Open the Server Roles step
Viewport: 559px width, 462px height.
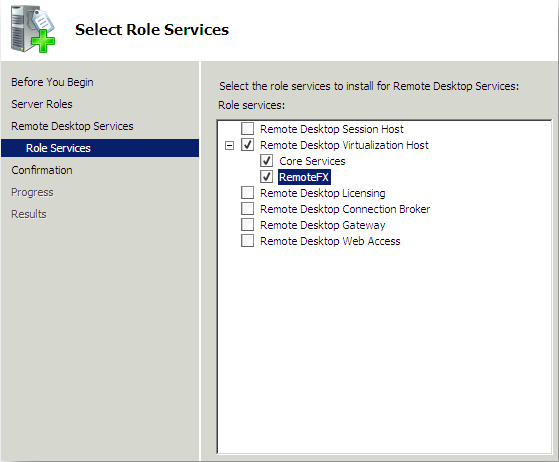(x=42, y=104)
